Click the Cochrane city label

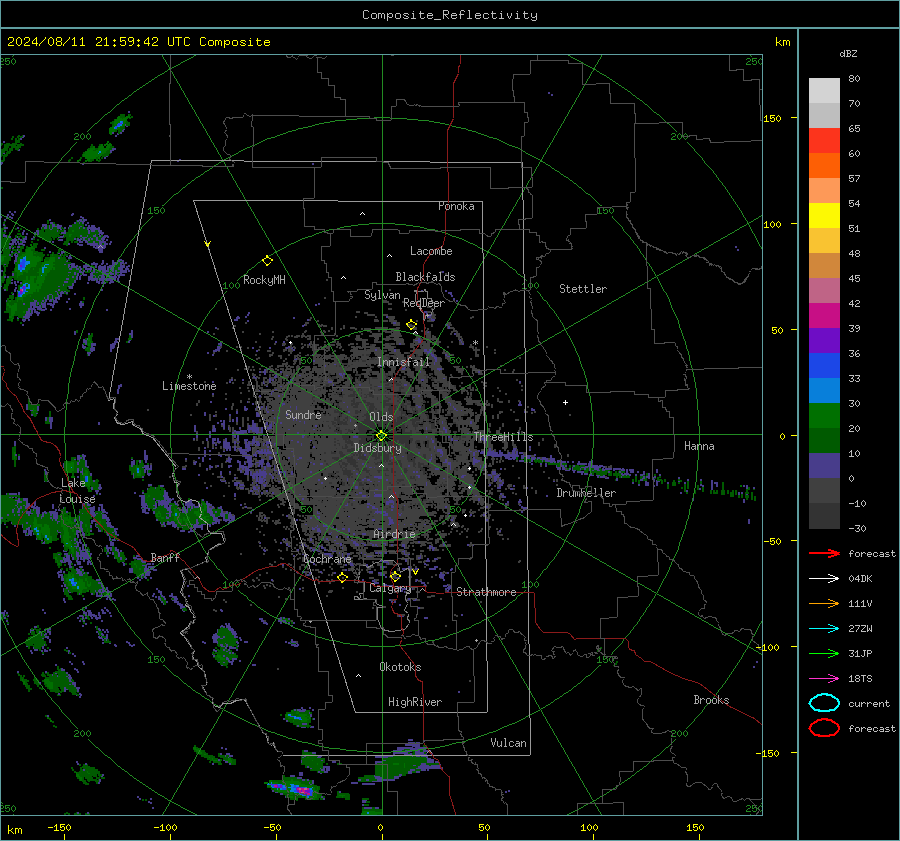(327, 559)
